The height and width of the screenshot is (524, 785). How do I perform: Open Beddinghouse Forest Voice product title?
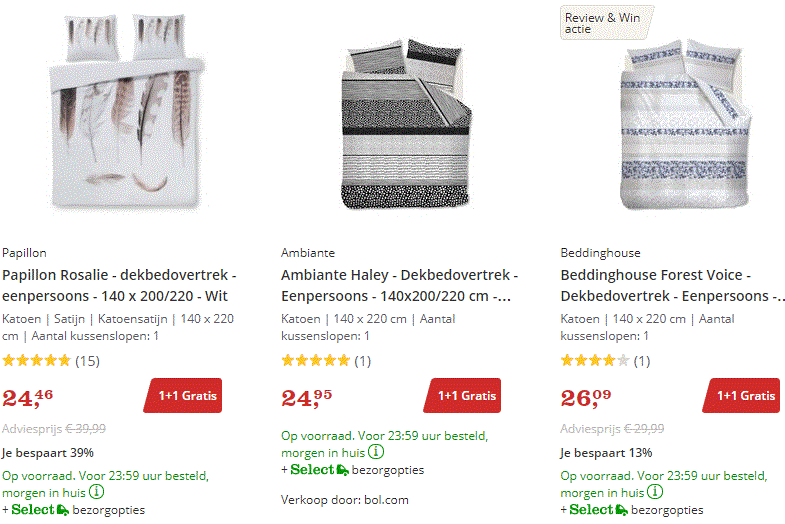point(670,285)
